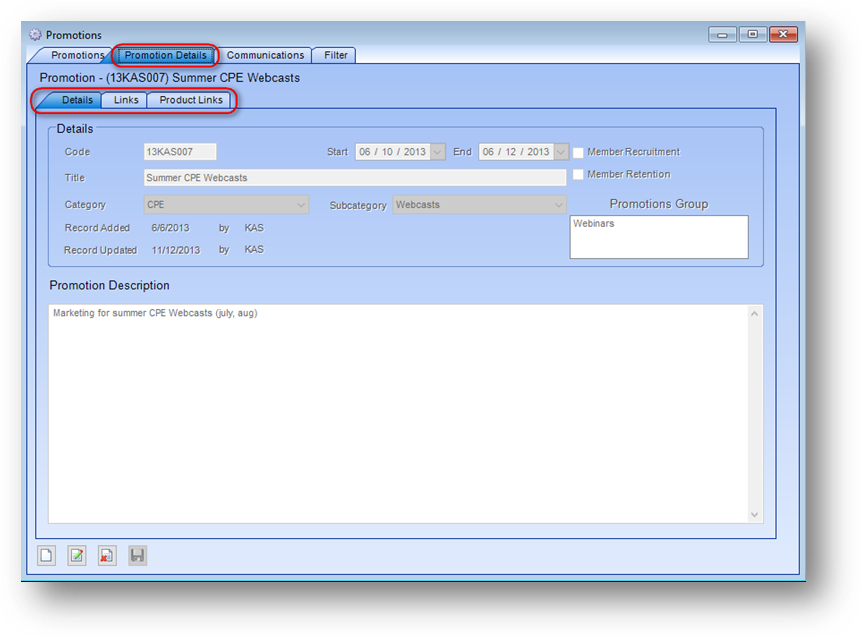Click the Record Added date 6/6/2013
The width and height of the screenshot is (861, 637).
click(x=170, y=228)
